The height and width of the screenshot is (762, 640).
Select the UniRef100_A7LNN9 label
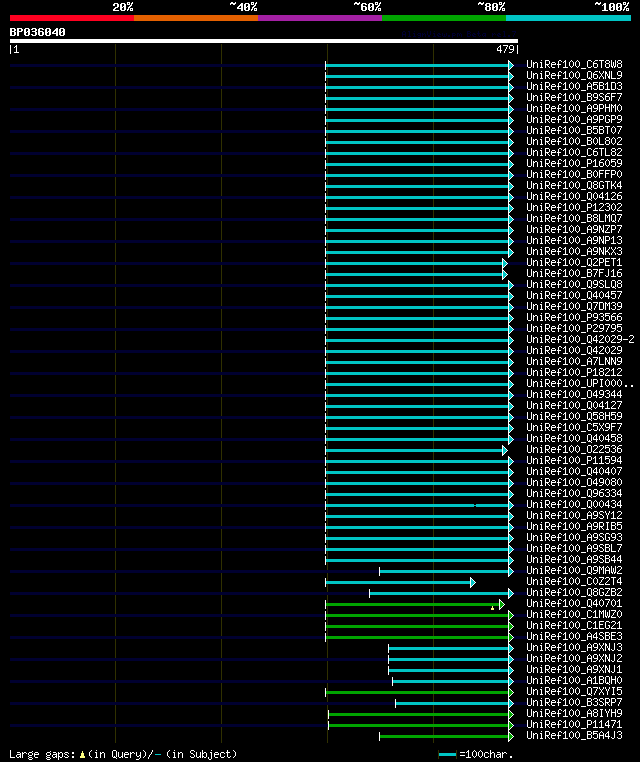pyautogui.click(x=574, y=362)
